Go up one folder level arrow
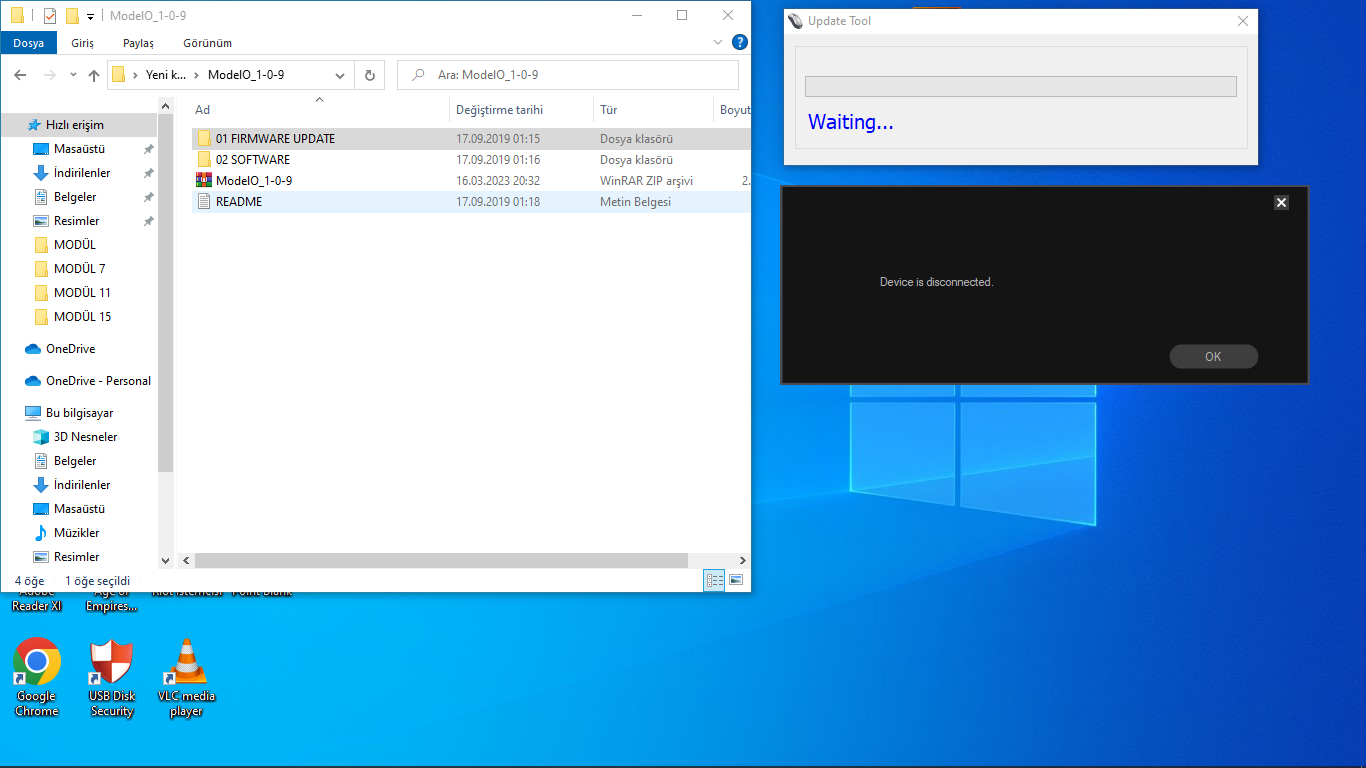Viewport: 1366px width, 768px height. click(94, 75)
